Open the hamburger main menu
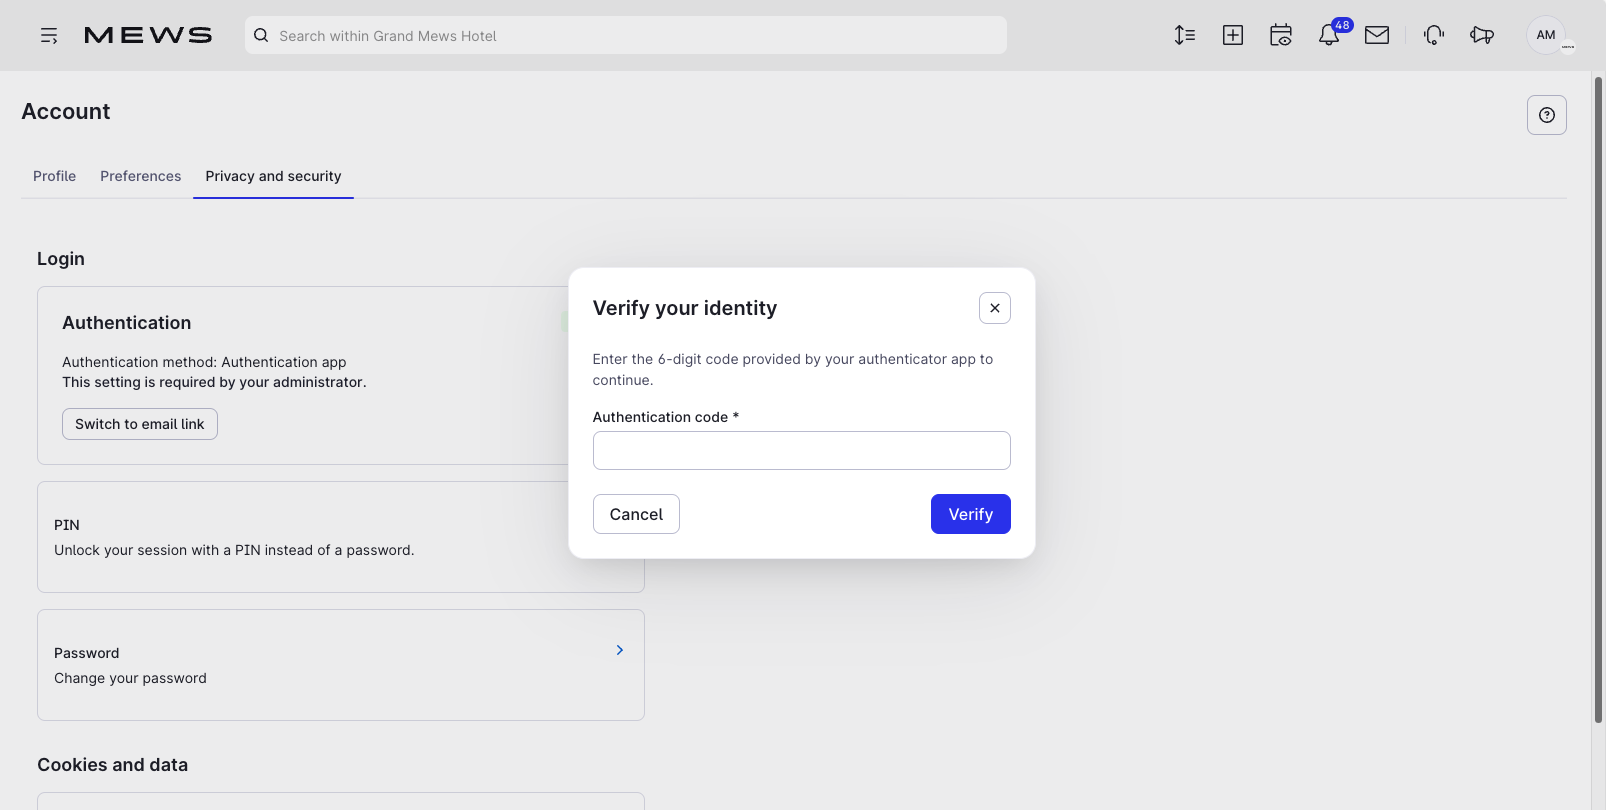The image size is (1606, 810). click(x=49, y=36)
